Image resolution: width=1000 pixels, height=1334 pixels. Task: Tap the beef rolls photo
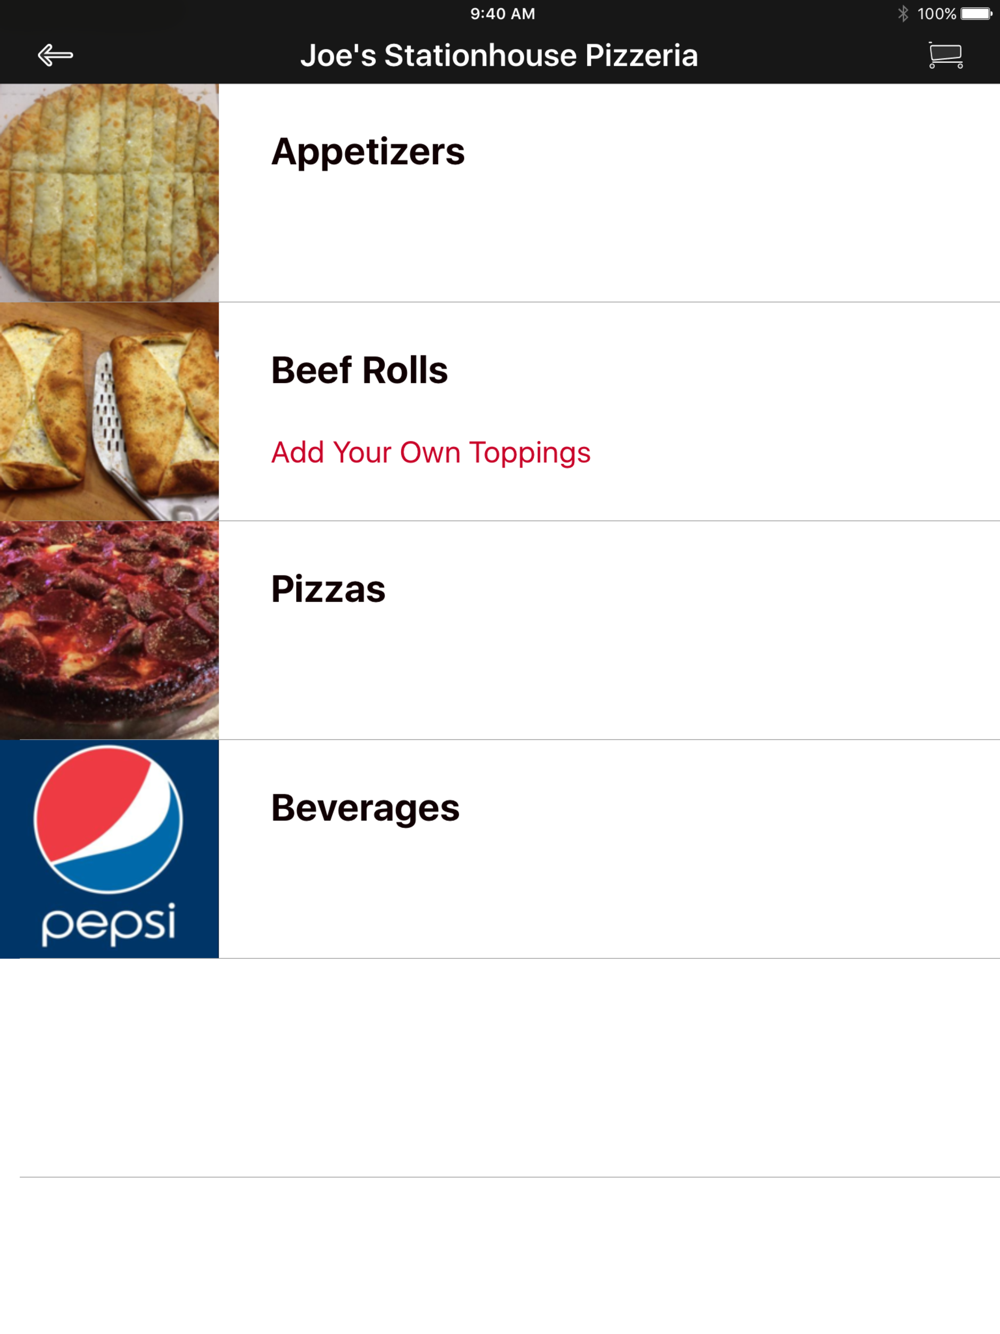pyautogui.click(x=109, y=411)
